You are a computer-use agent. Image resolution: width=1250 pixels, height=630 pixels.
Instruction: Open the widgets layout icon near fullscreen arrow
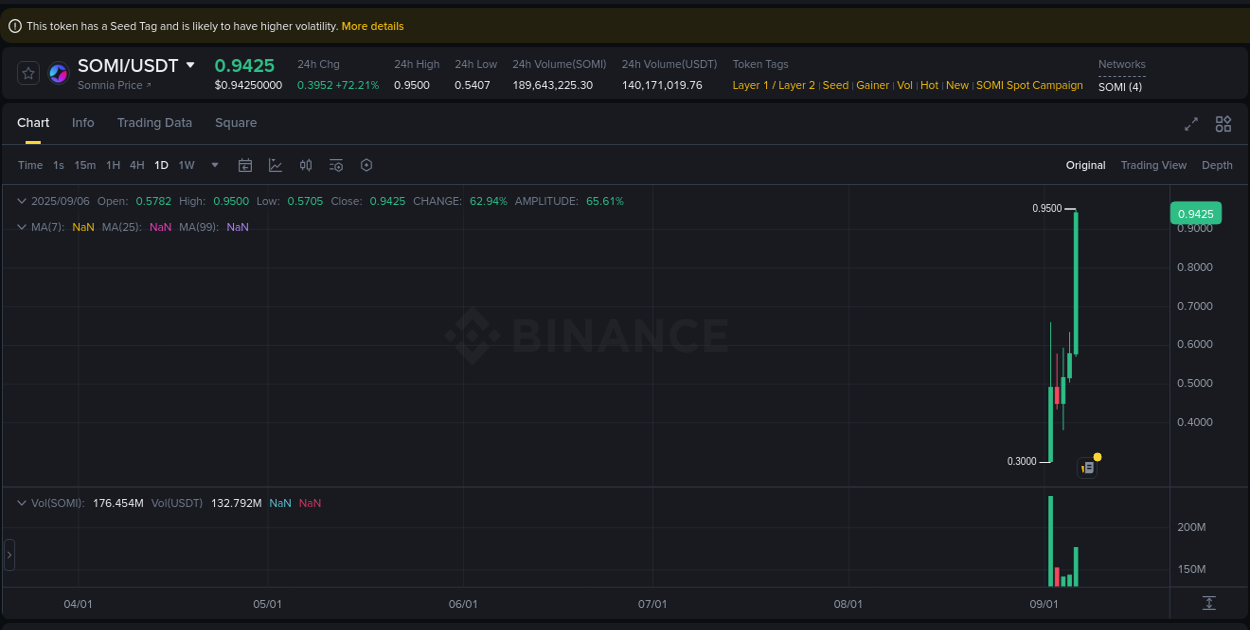coord(1223,124)
